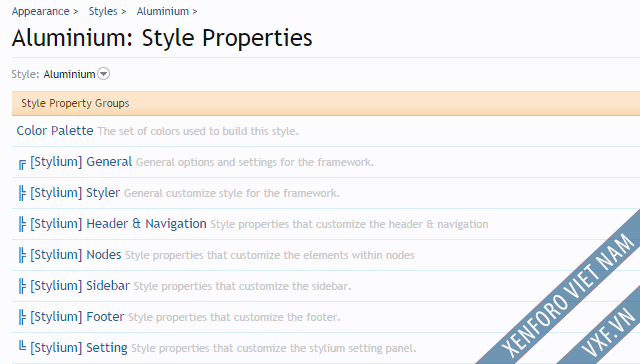Open the [Stylium] Nodes group

tap(76, 255)
